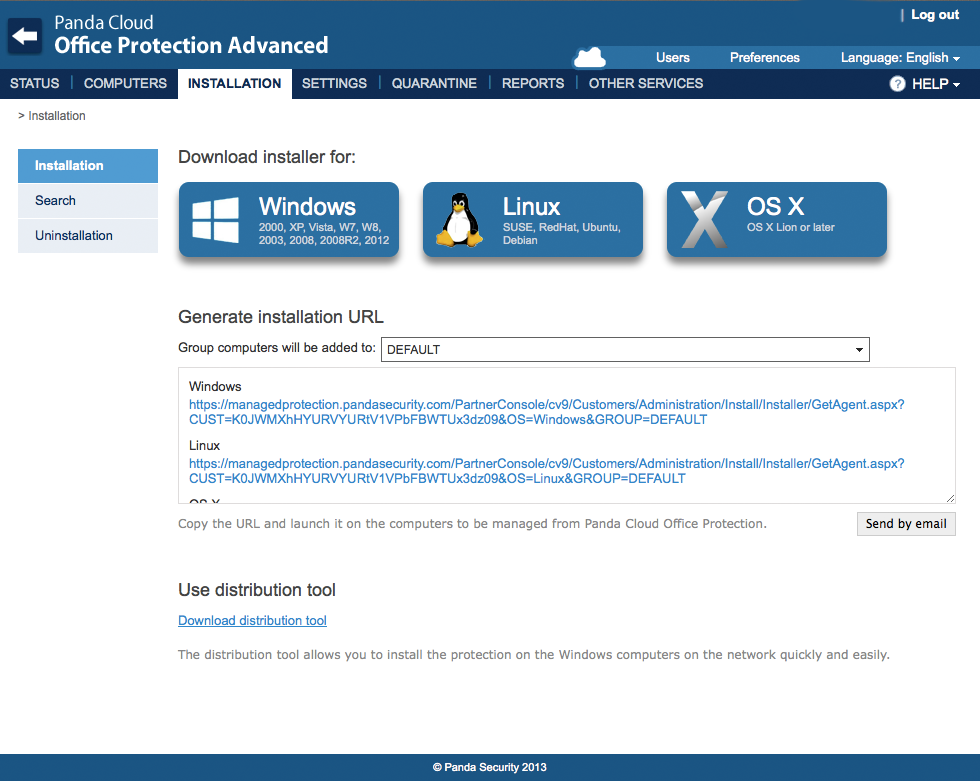Select the Windows installer tile
The image size is (980, 781).
point(288,220)
